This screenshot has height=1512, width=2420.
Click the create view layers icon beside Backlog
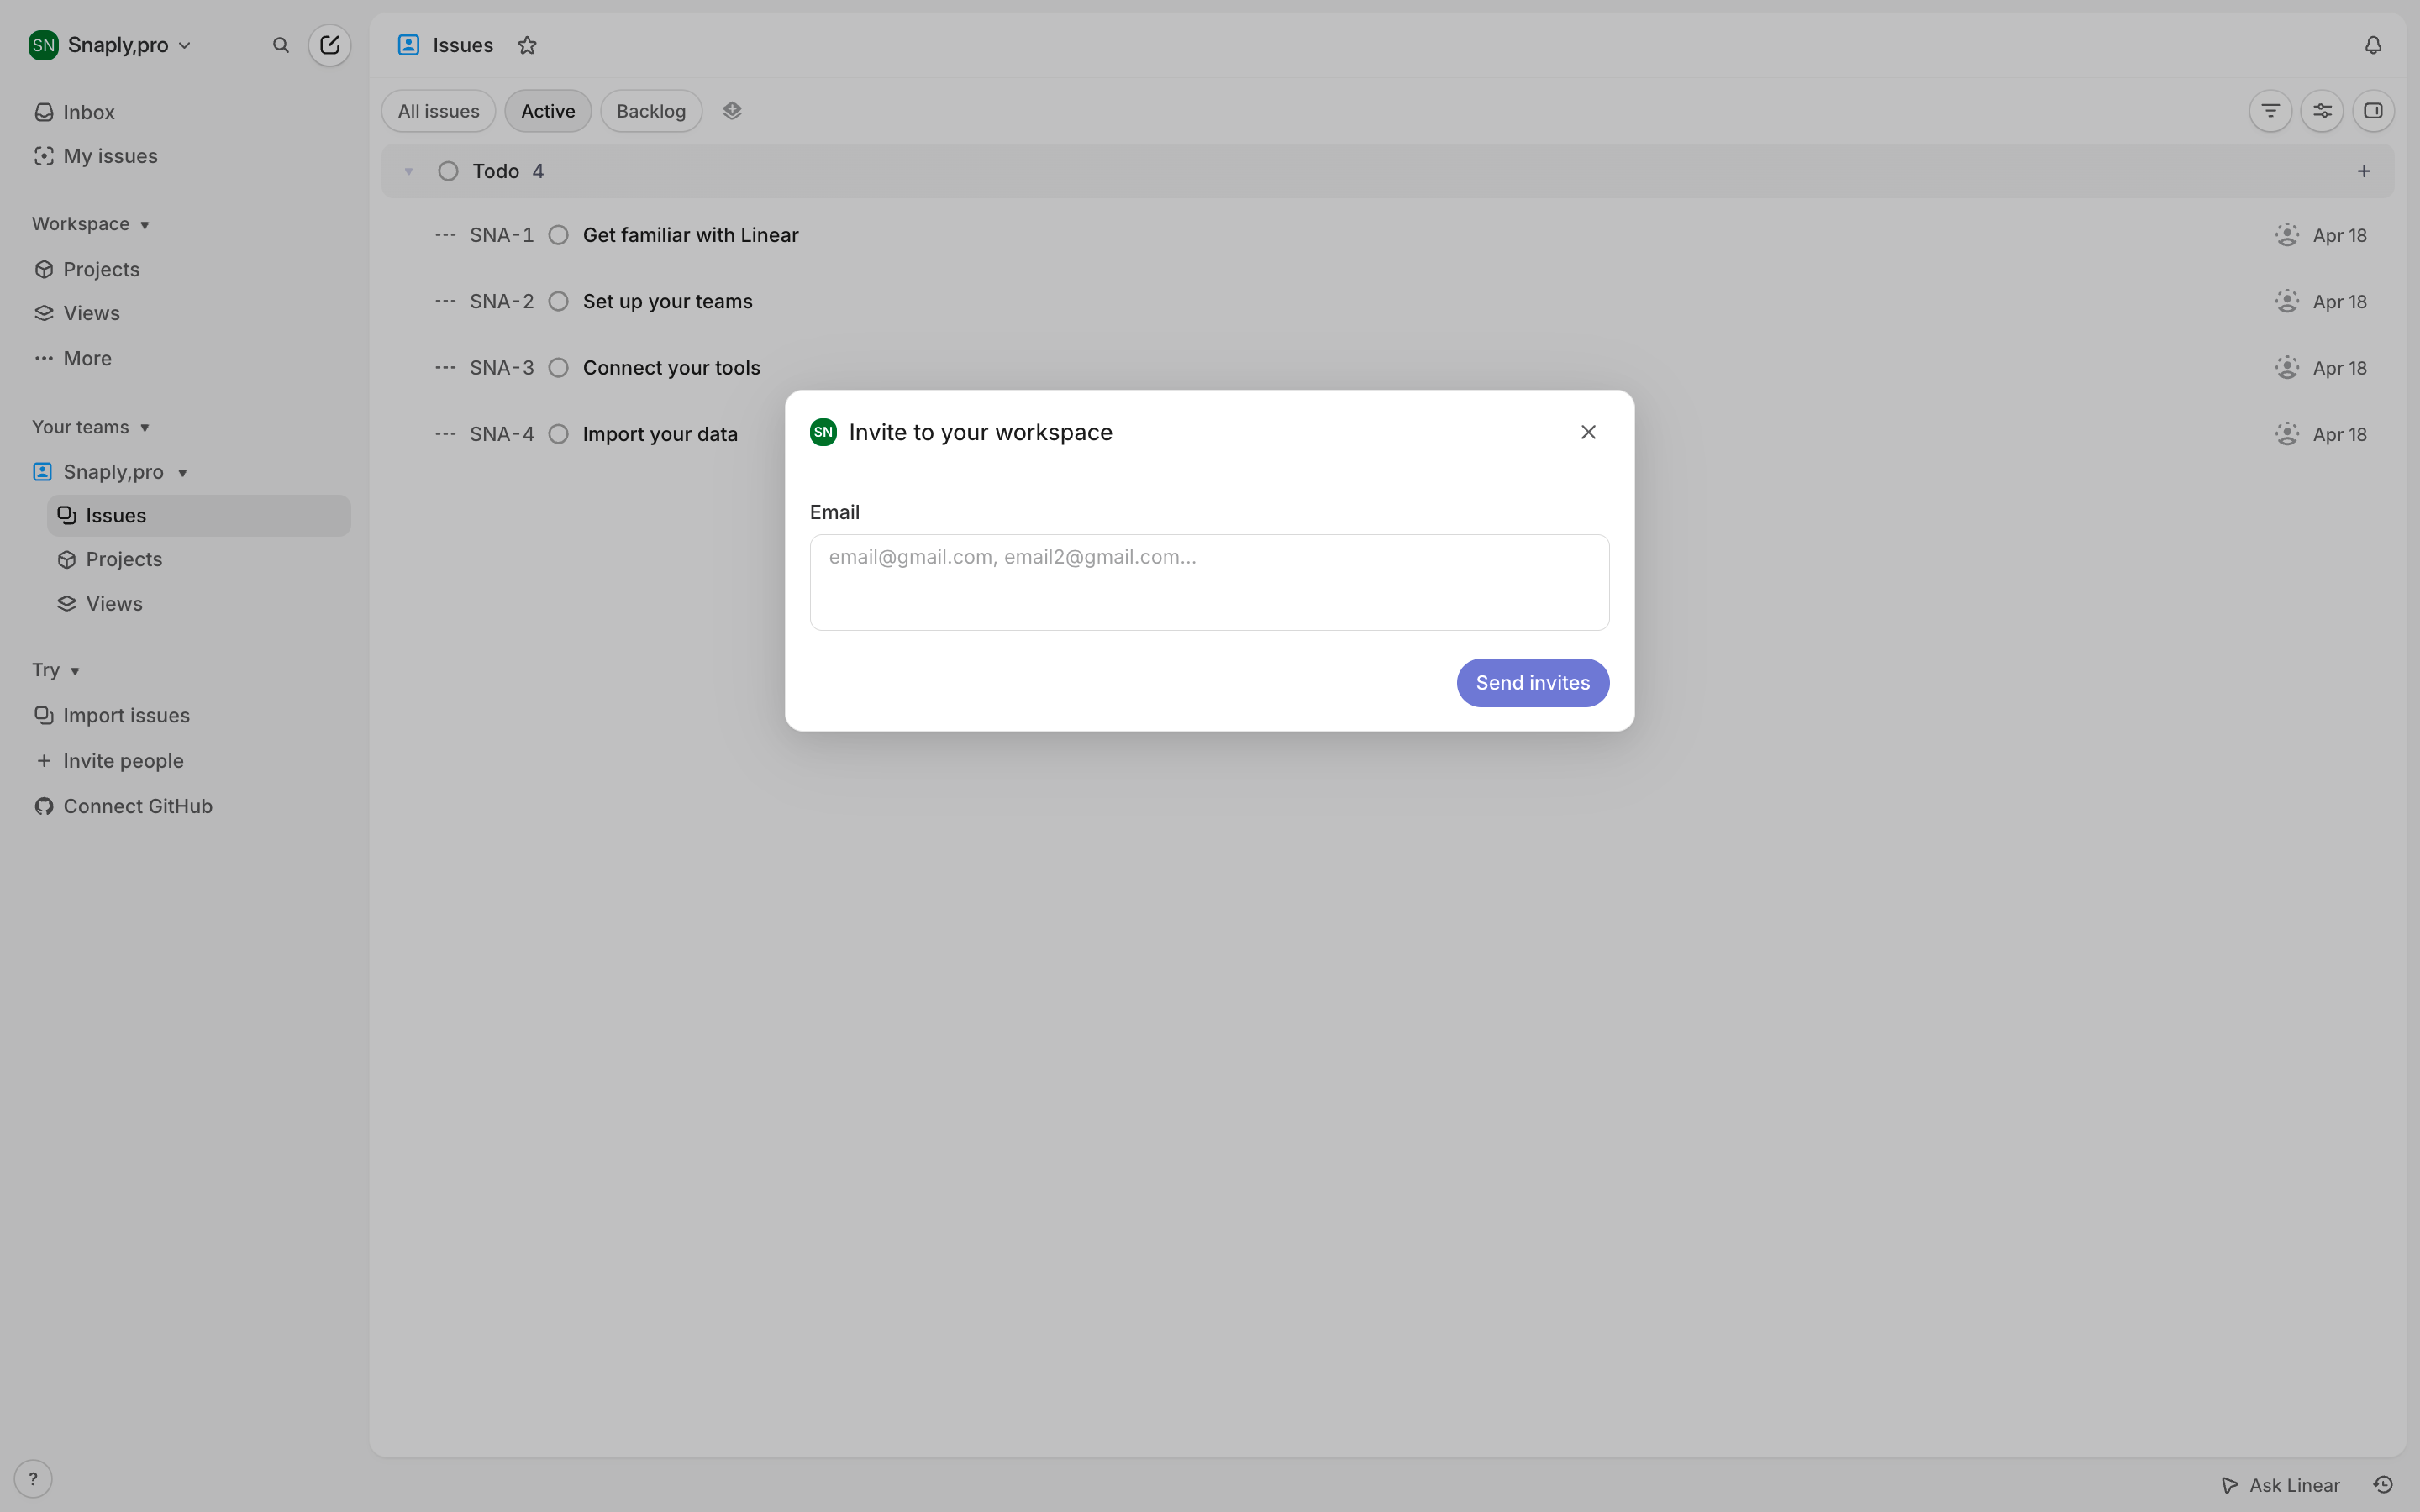pos(732,111)
